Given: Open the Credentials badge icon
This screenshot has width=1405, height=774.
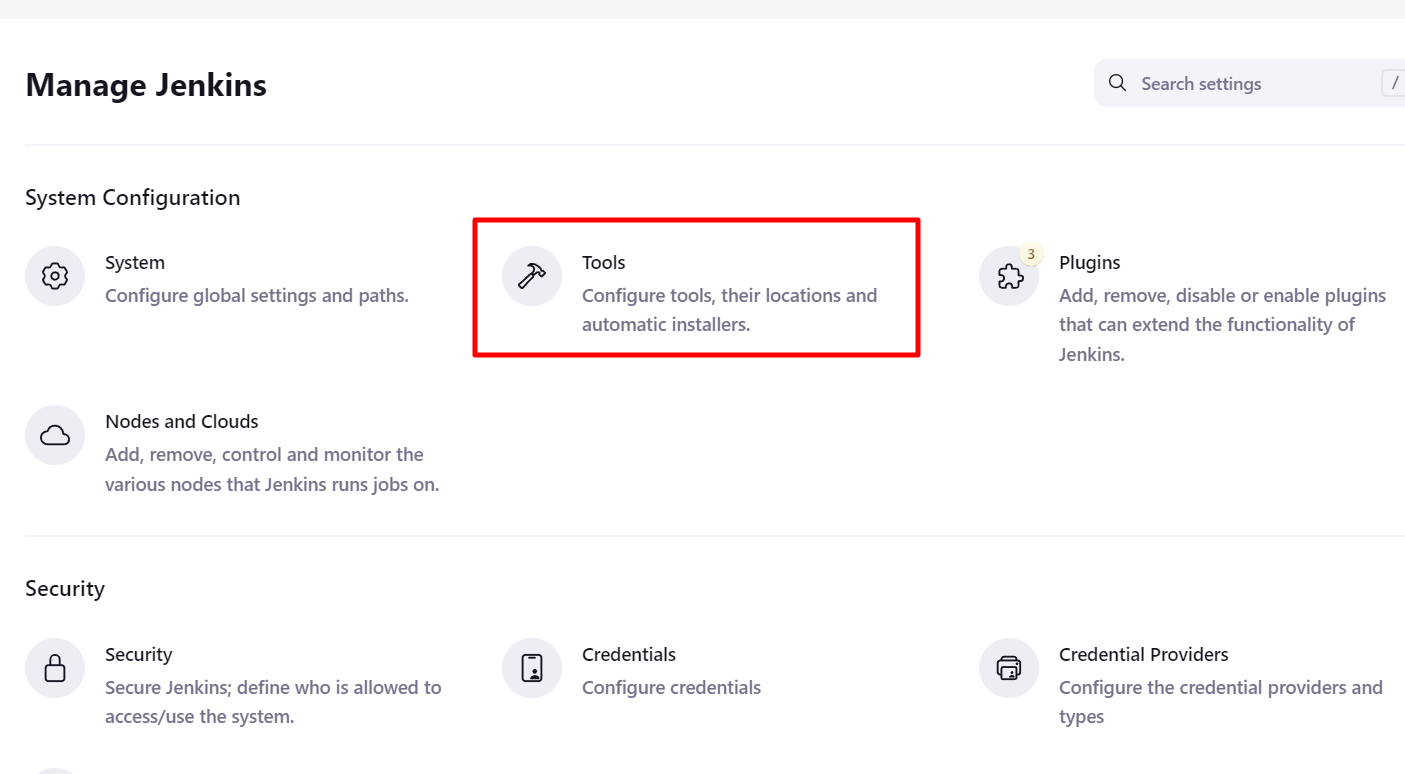Looking at the screenshot, I should coord(532,668).
